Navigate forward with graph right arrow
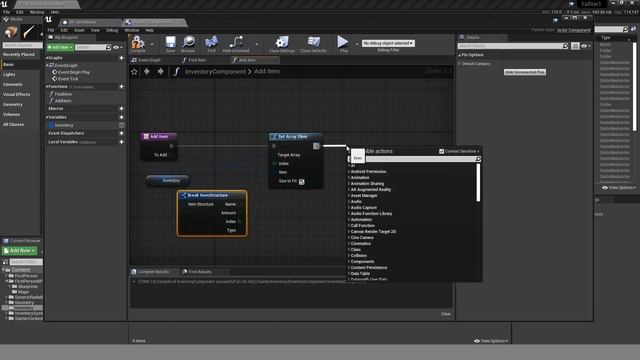640x360 pixels. pos(160,72)
